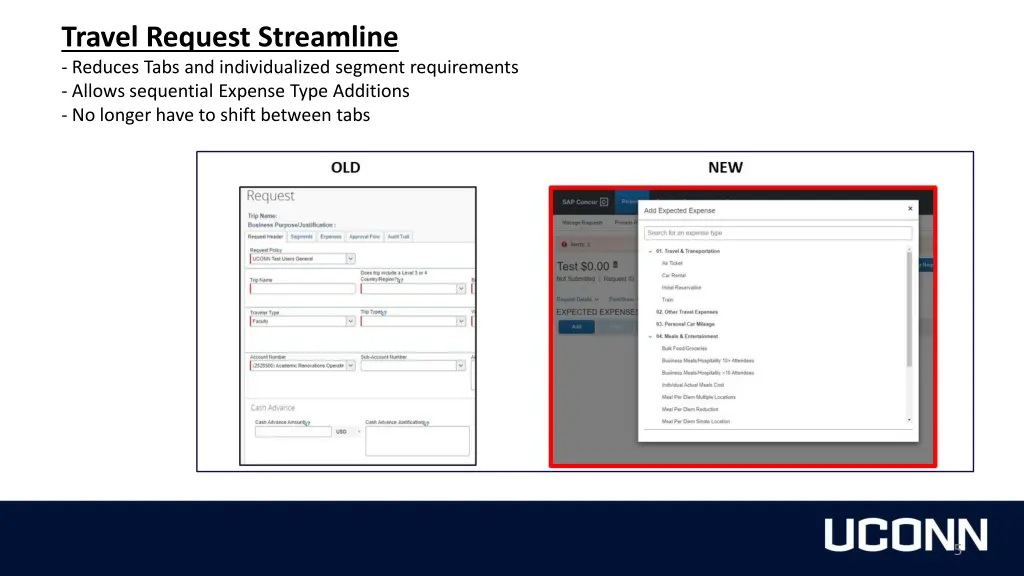Select Individual Actual Meals Cost
This screenshot has height=576, width=1024.
(x=692, y=385)
